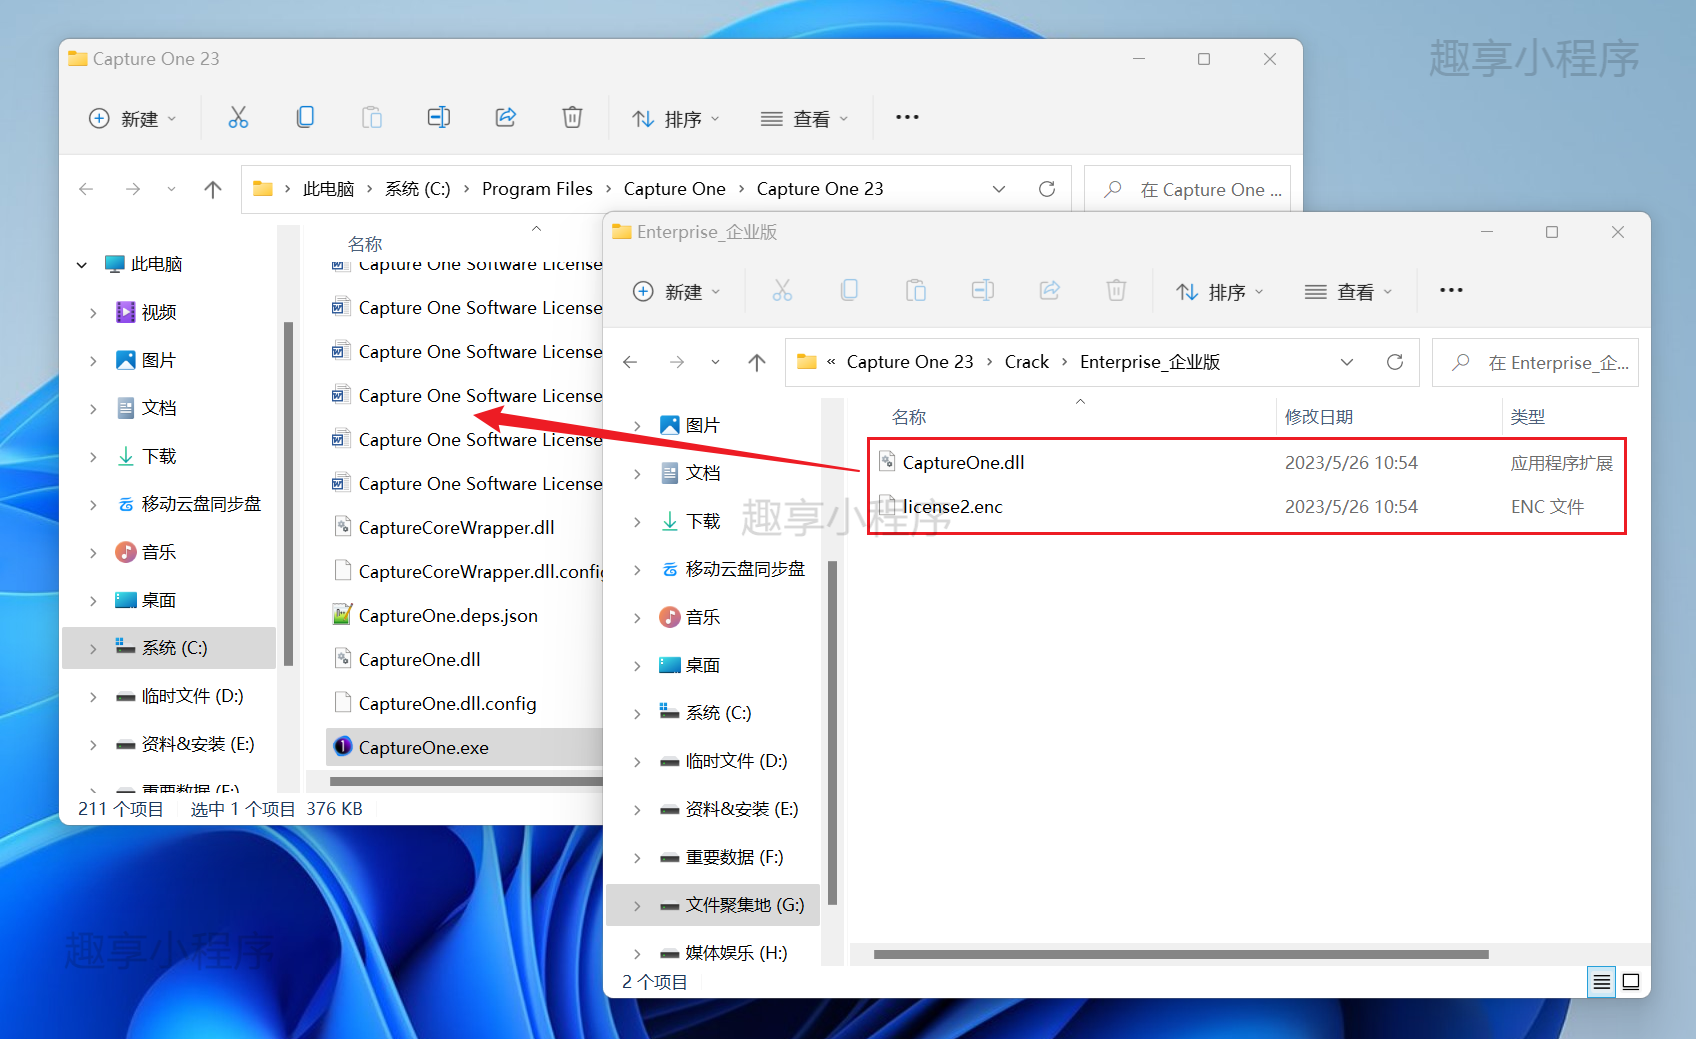Viewport: 1696px width, 1039px height.
Task: Go forward in Capture One 23 window
Action: coord(133,189)
